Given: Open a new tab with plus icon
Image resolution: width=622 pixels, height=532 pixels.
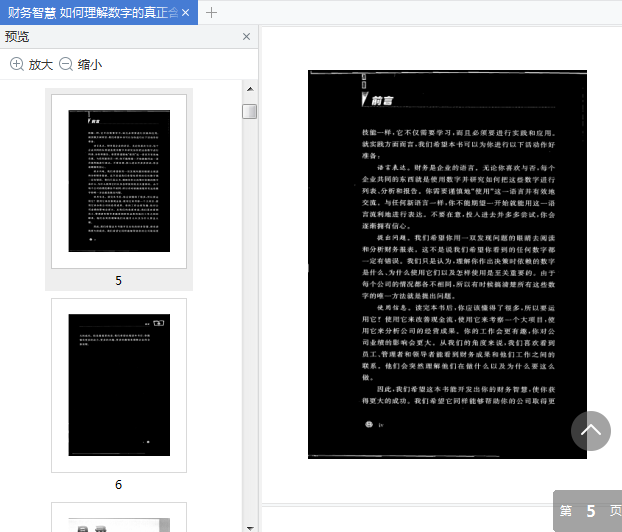Looking at the screenshot, I should [x=211, y=13].
